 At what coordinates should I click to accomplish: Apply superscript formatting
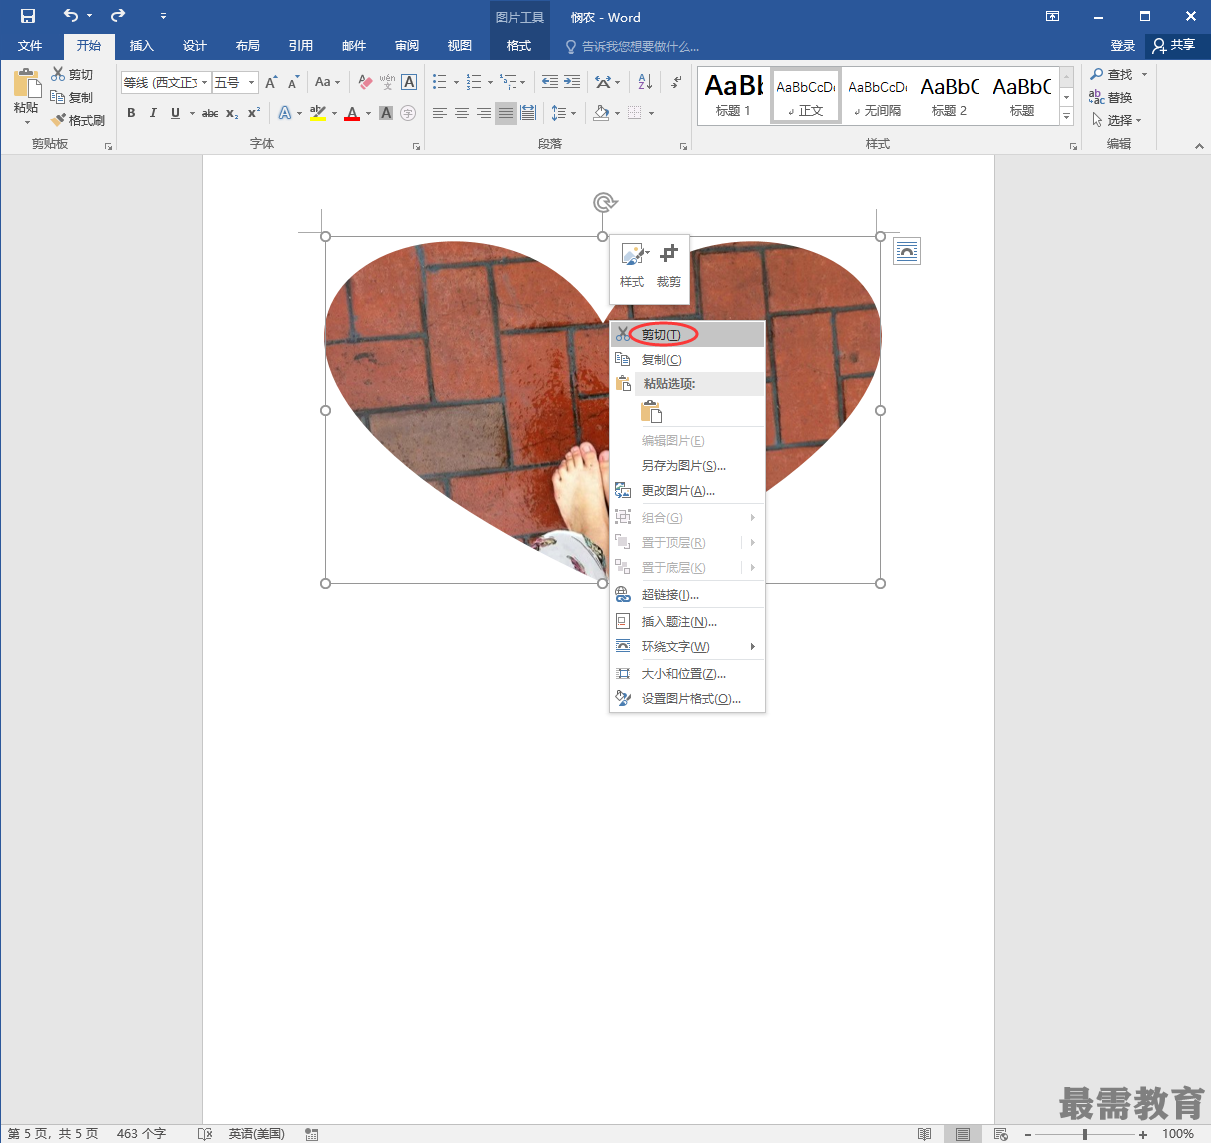click(254, 113)
